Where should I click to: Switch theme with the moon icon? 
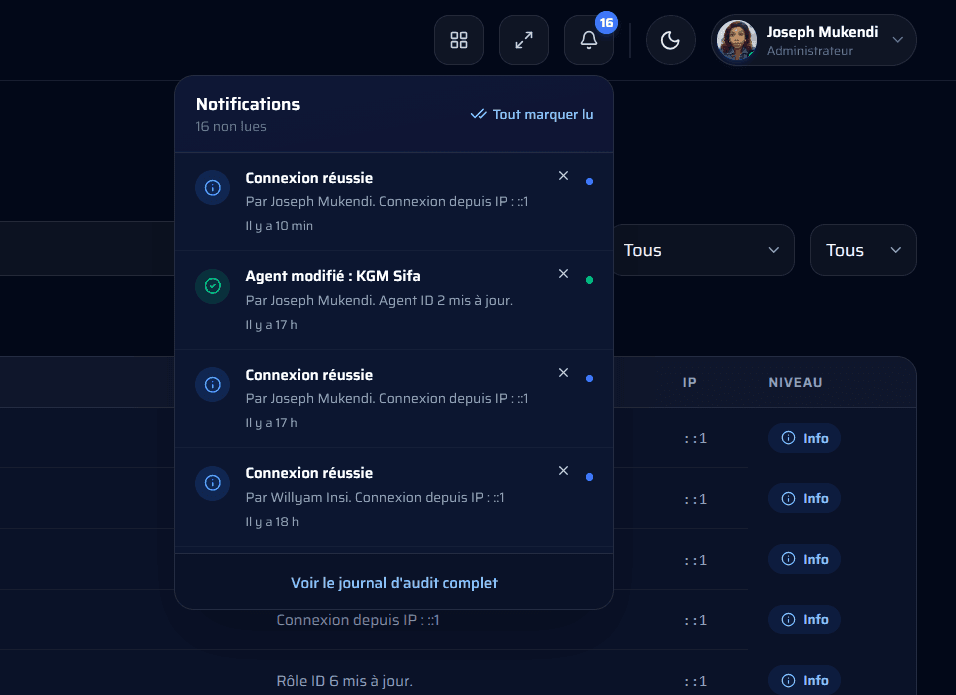(x=670, y=40)
